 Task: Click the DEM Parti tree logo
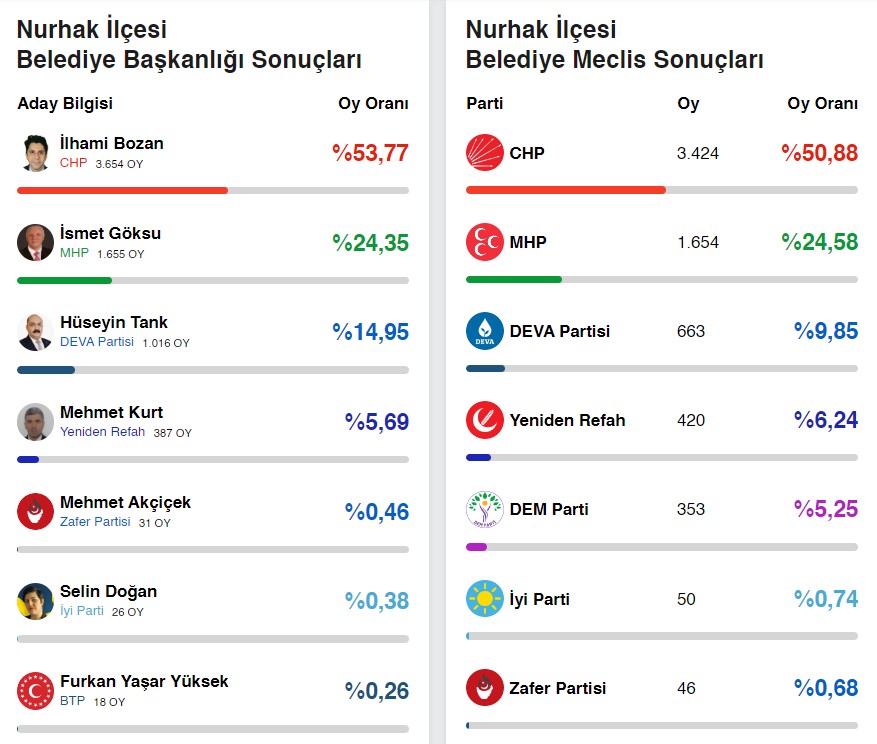[x=485, y=509]
